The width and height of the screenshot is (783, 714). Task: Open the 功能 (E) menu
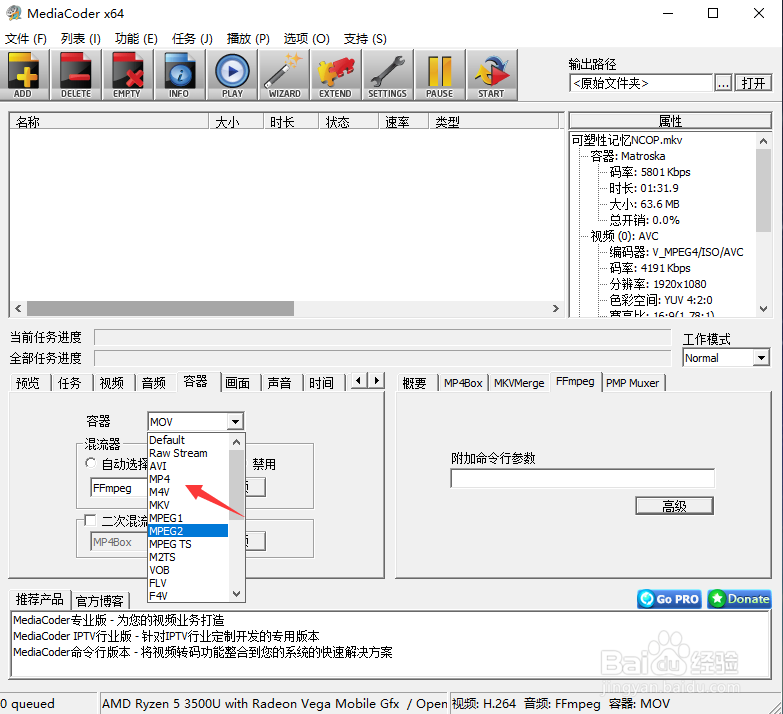(x=136, y=39)
